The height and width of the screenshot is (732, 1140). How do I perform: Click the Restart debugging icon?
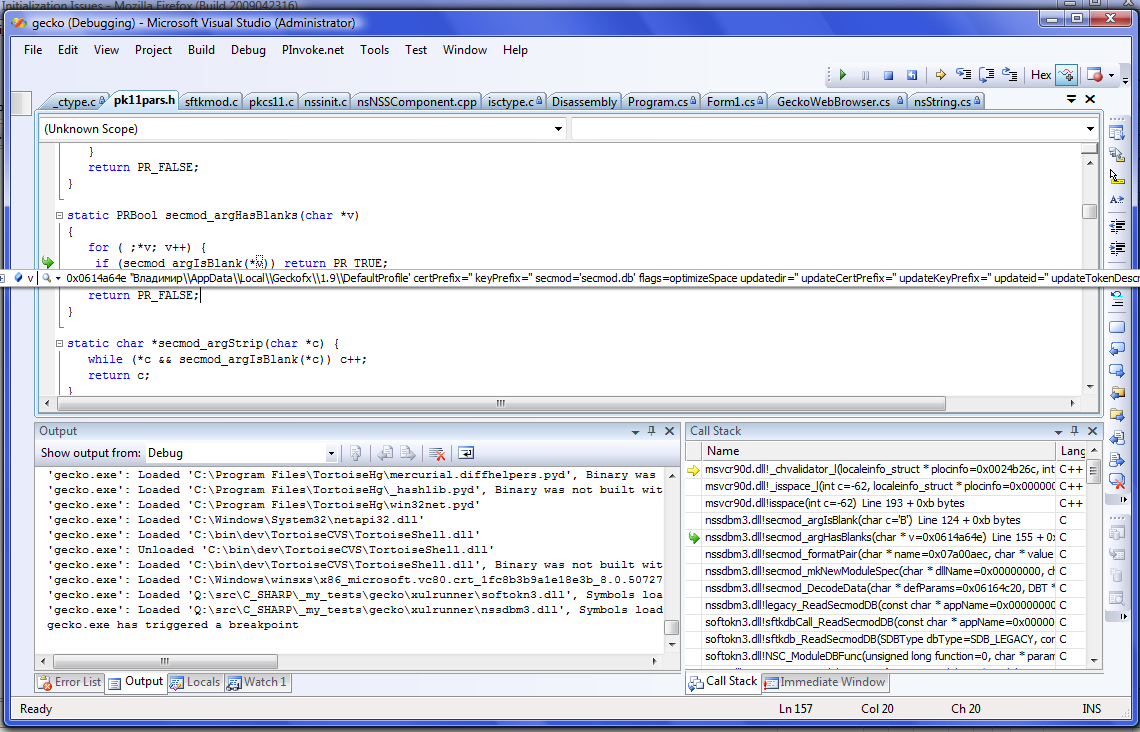(x=912, y=75)
